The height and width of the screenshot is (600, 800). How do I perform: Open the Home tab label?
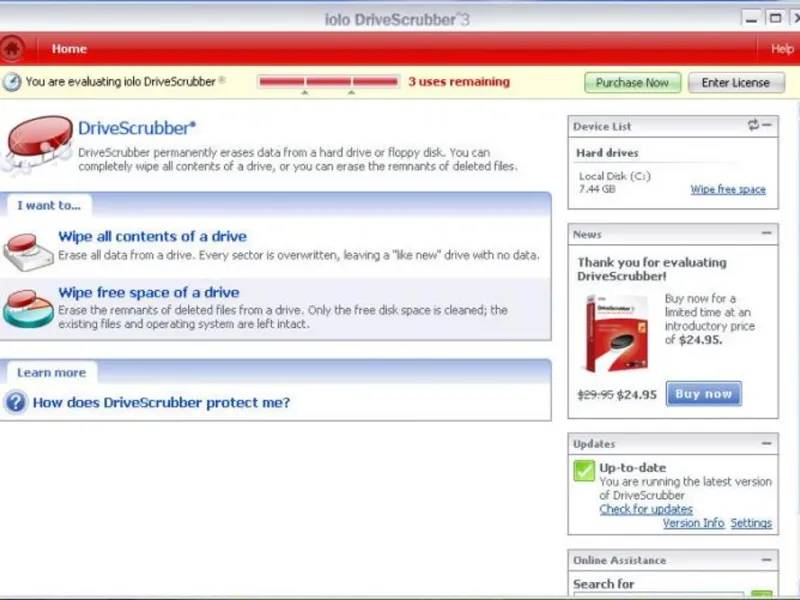(x=69, y=48)
